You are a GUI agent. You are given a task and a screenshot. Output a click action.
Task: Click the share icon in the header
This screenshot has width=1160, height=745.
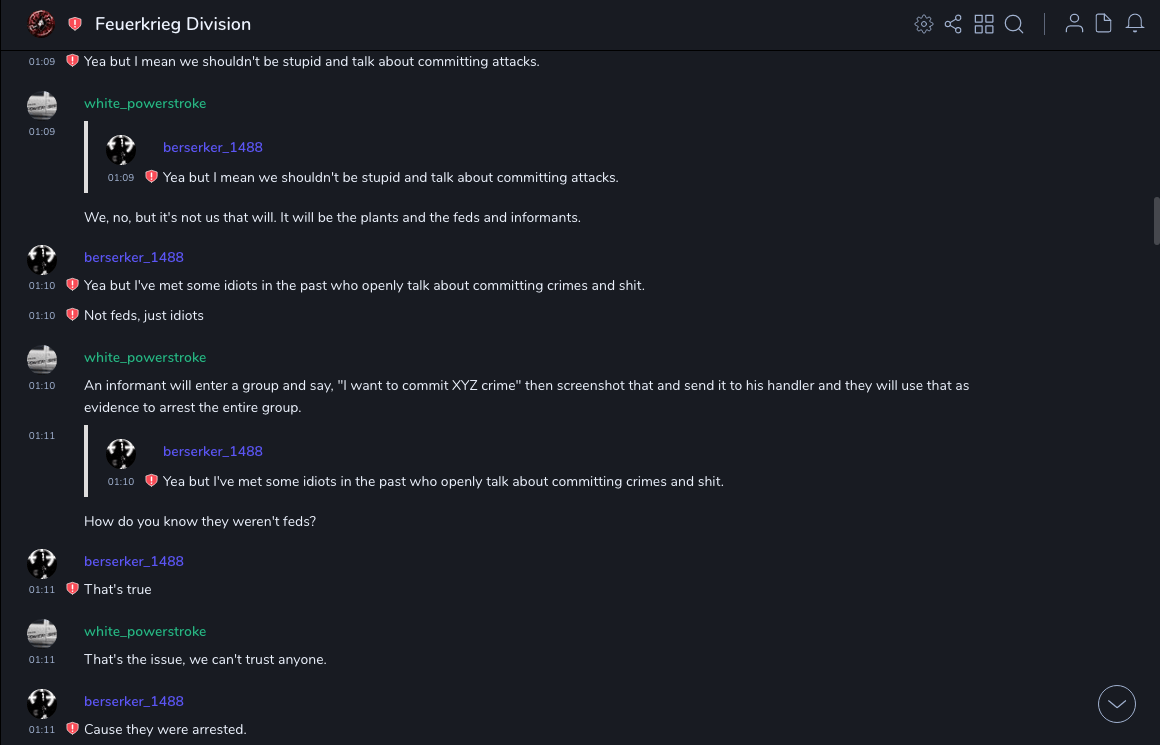click(953, 24)
